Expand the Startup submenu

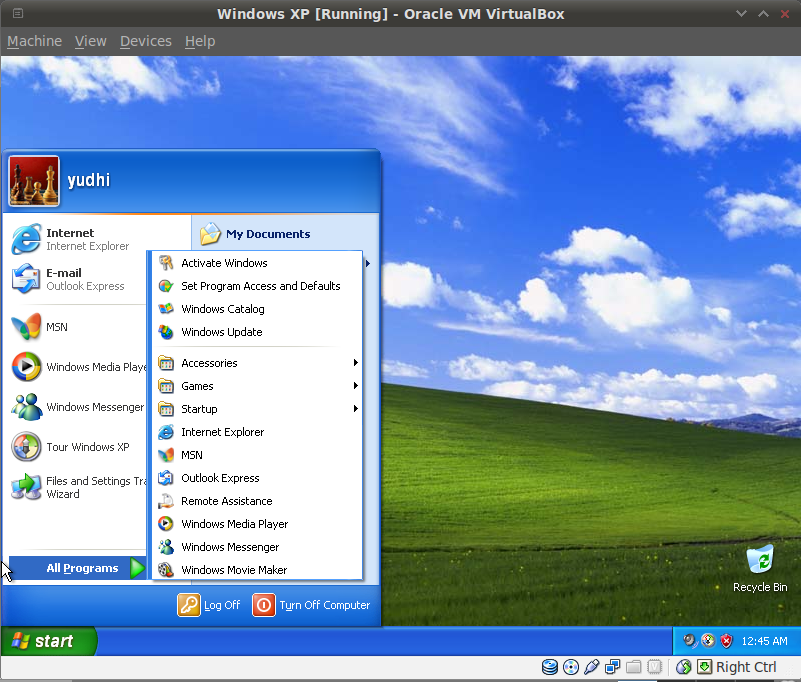point(257,409)
